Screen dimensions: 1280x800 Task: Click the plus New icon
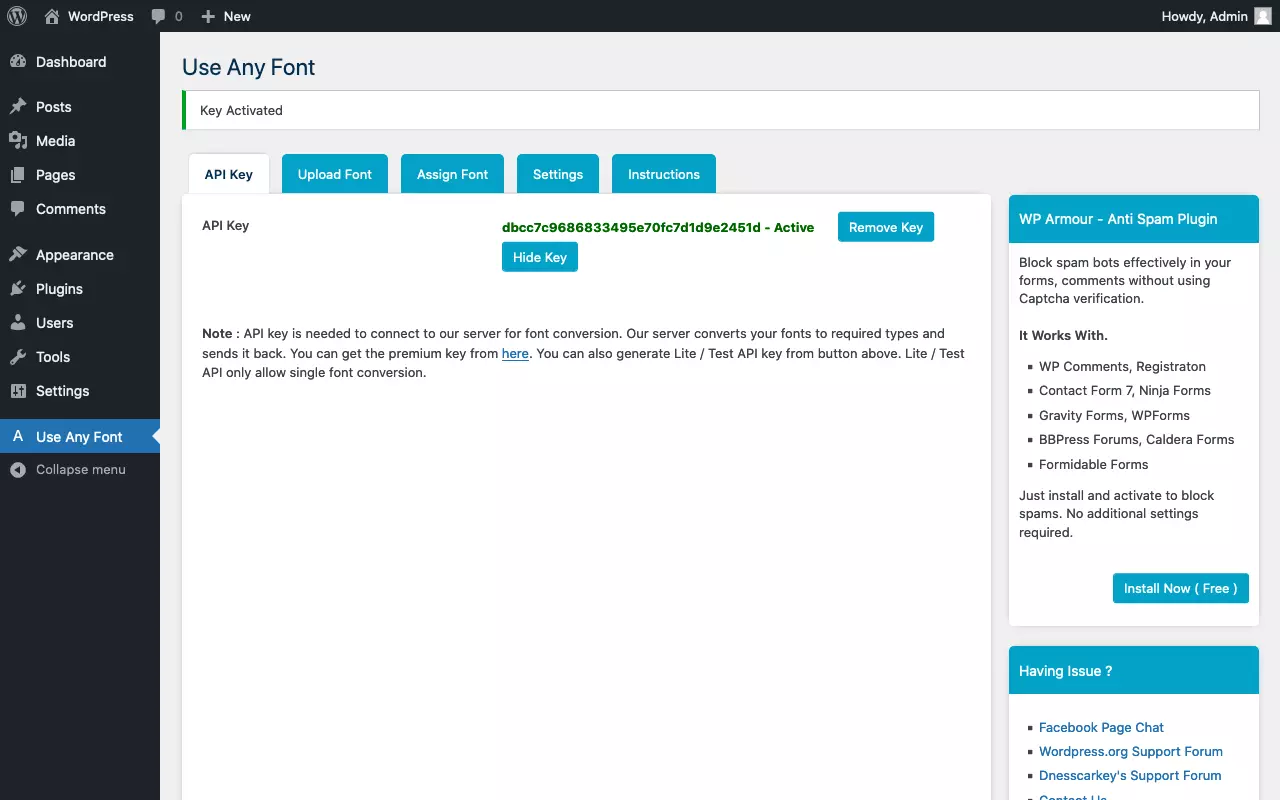tap(208, 16)
